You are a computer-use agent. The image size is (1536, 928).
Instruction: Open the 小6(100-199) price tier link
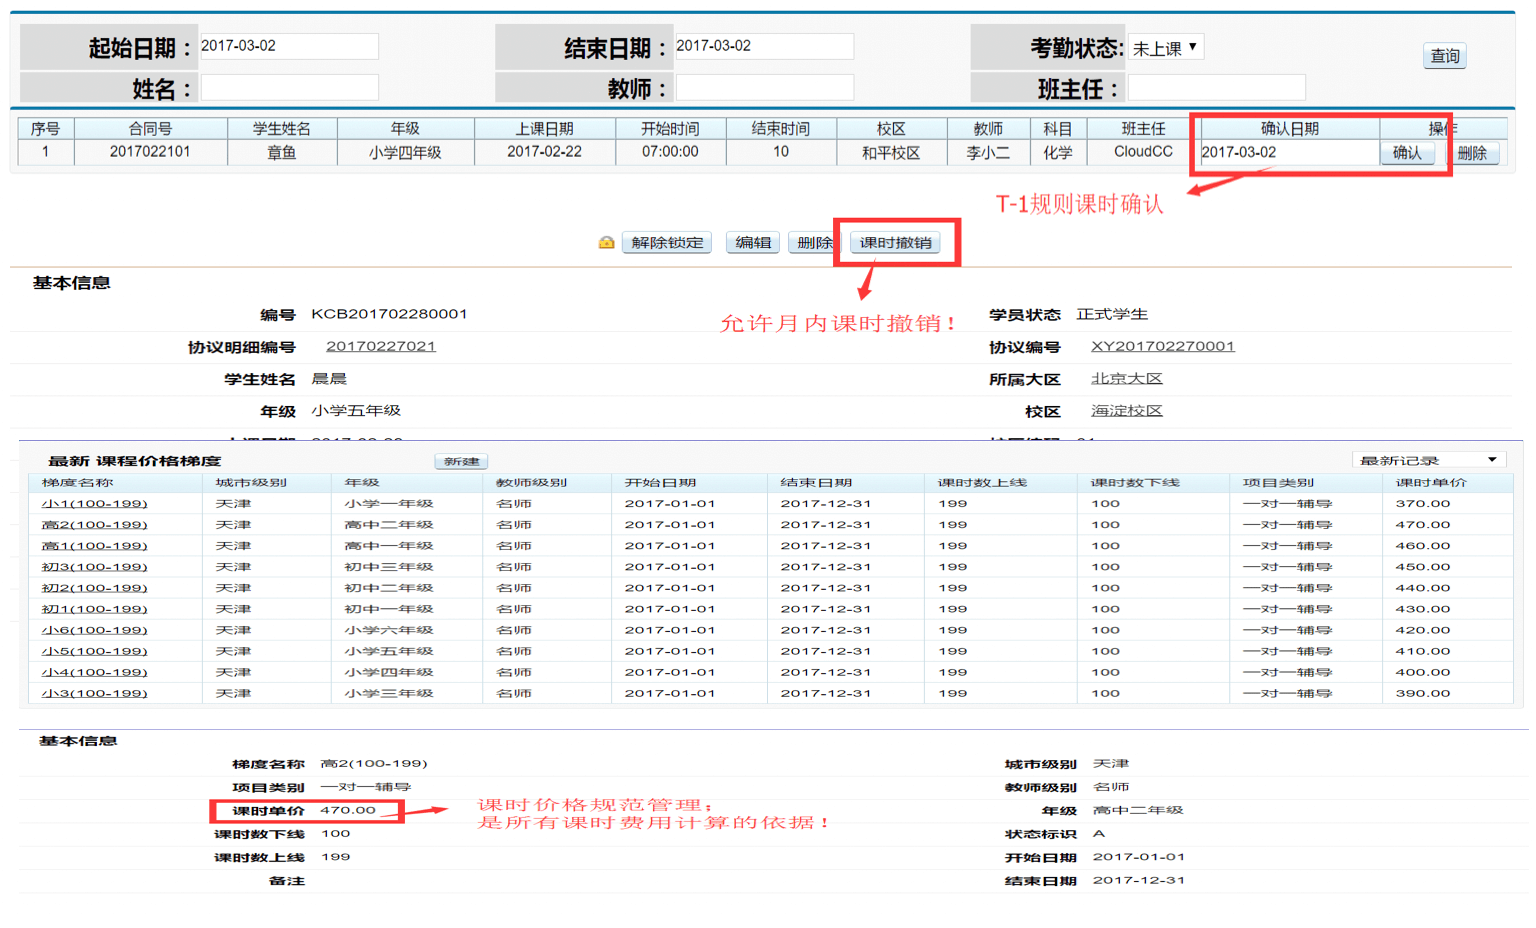pos(94,630)
